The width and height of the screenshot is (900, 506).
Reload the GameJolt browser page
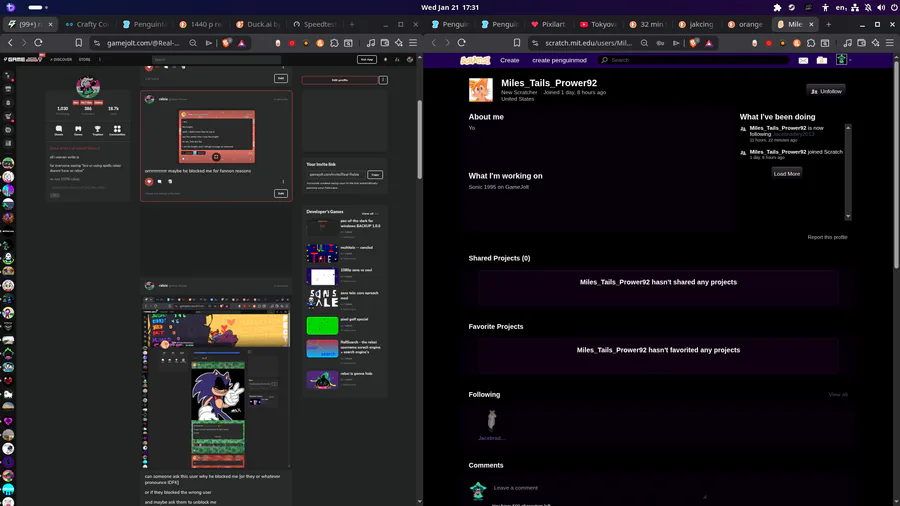pos(38,43)
